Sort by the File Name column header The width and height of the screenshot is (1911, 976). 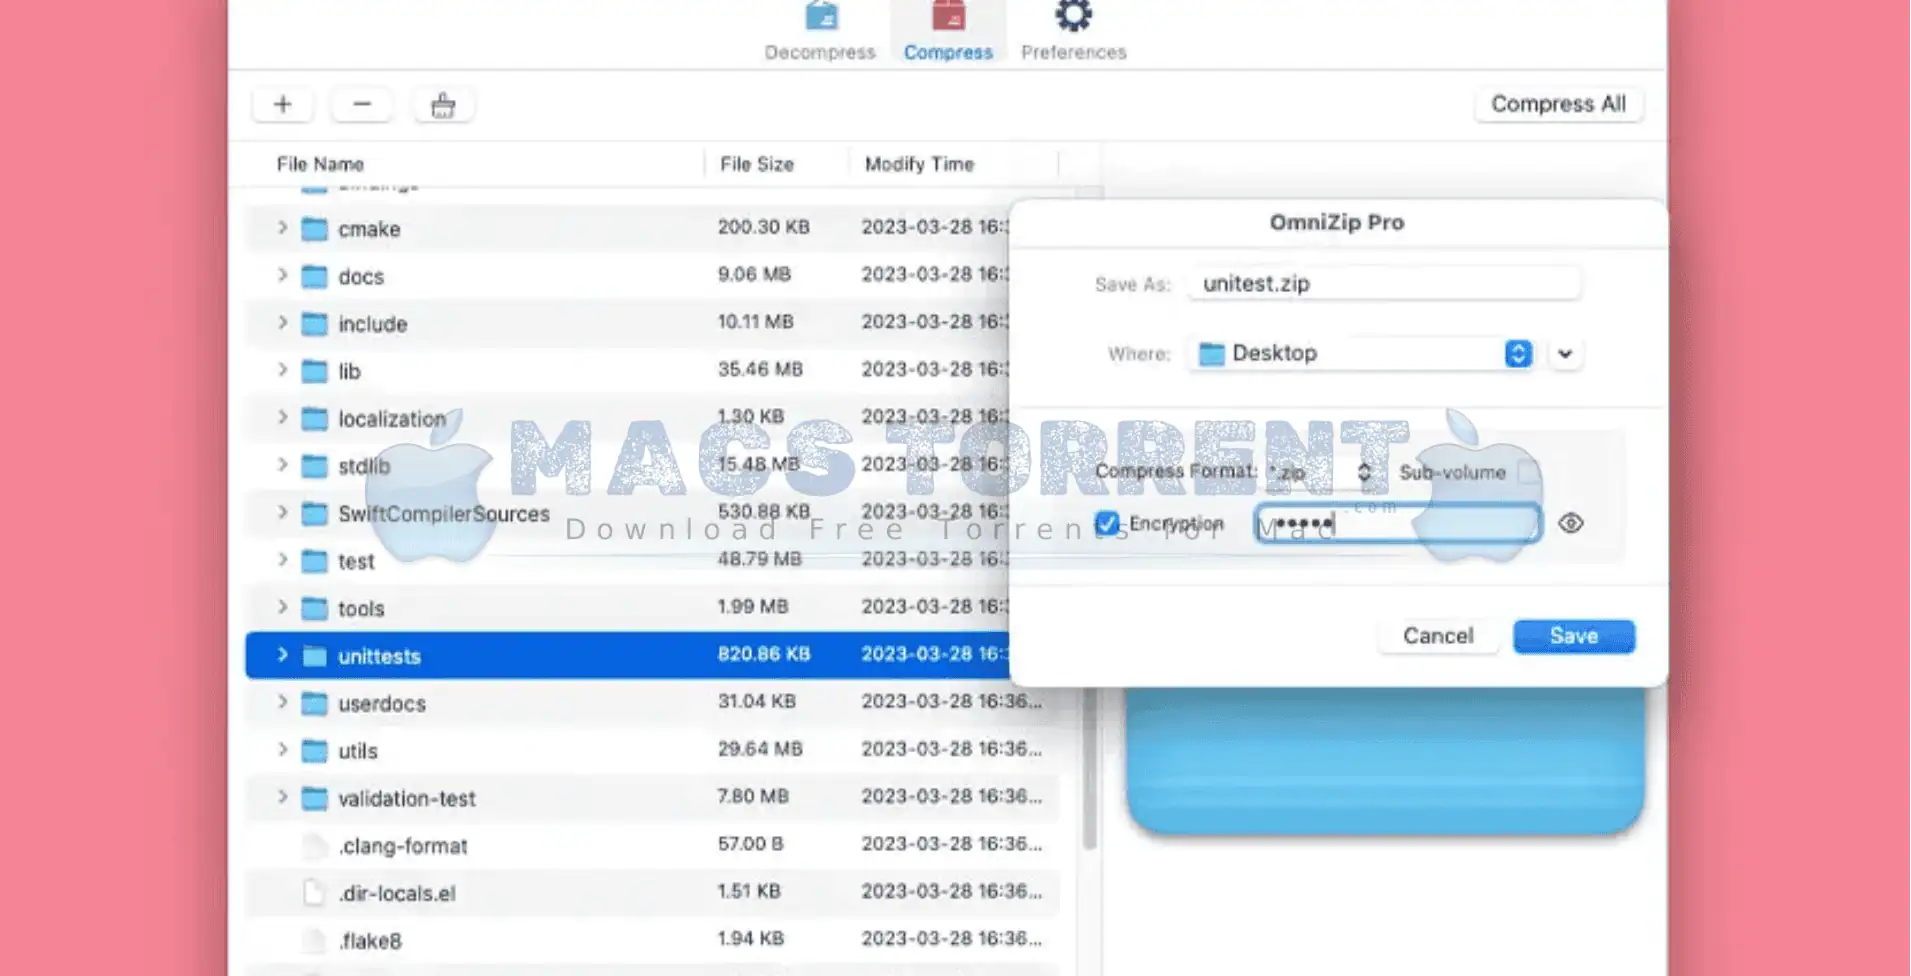(x=320, y=164)
